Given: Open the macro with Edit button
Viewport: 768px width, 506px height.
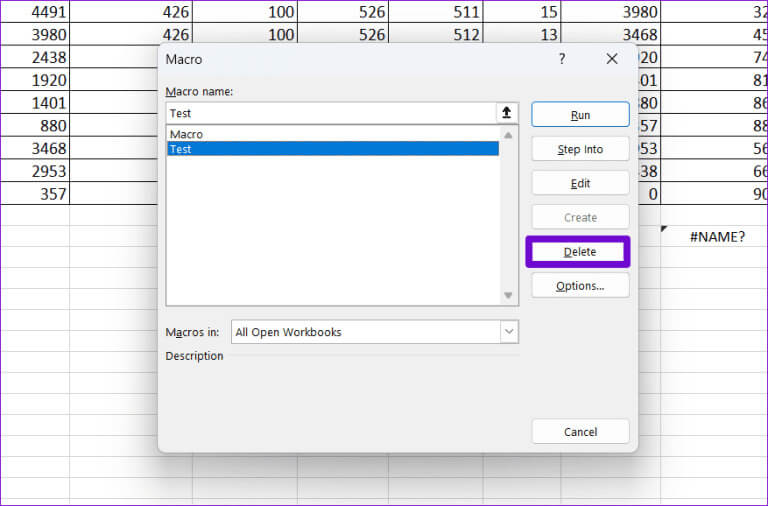Looking at the screenshot, I should point(580,183).
